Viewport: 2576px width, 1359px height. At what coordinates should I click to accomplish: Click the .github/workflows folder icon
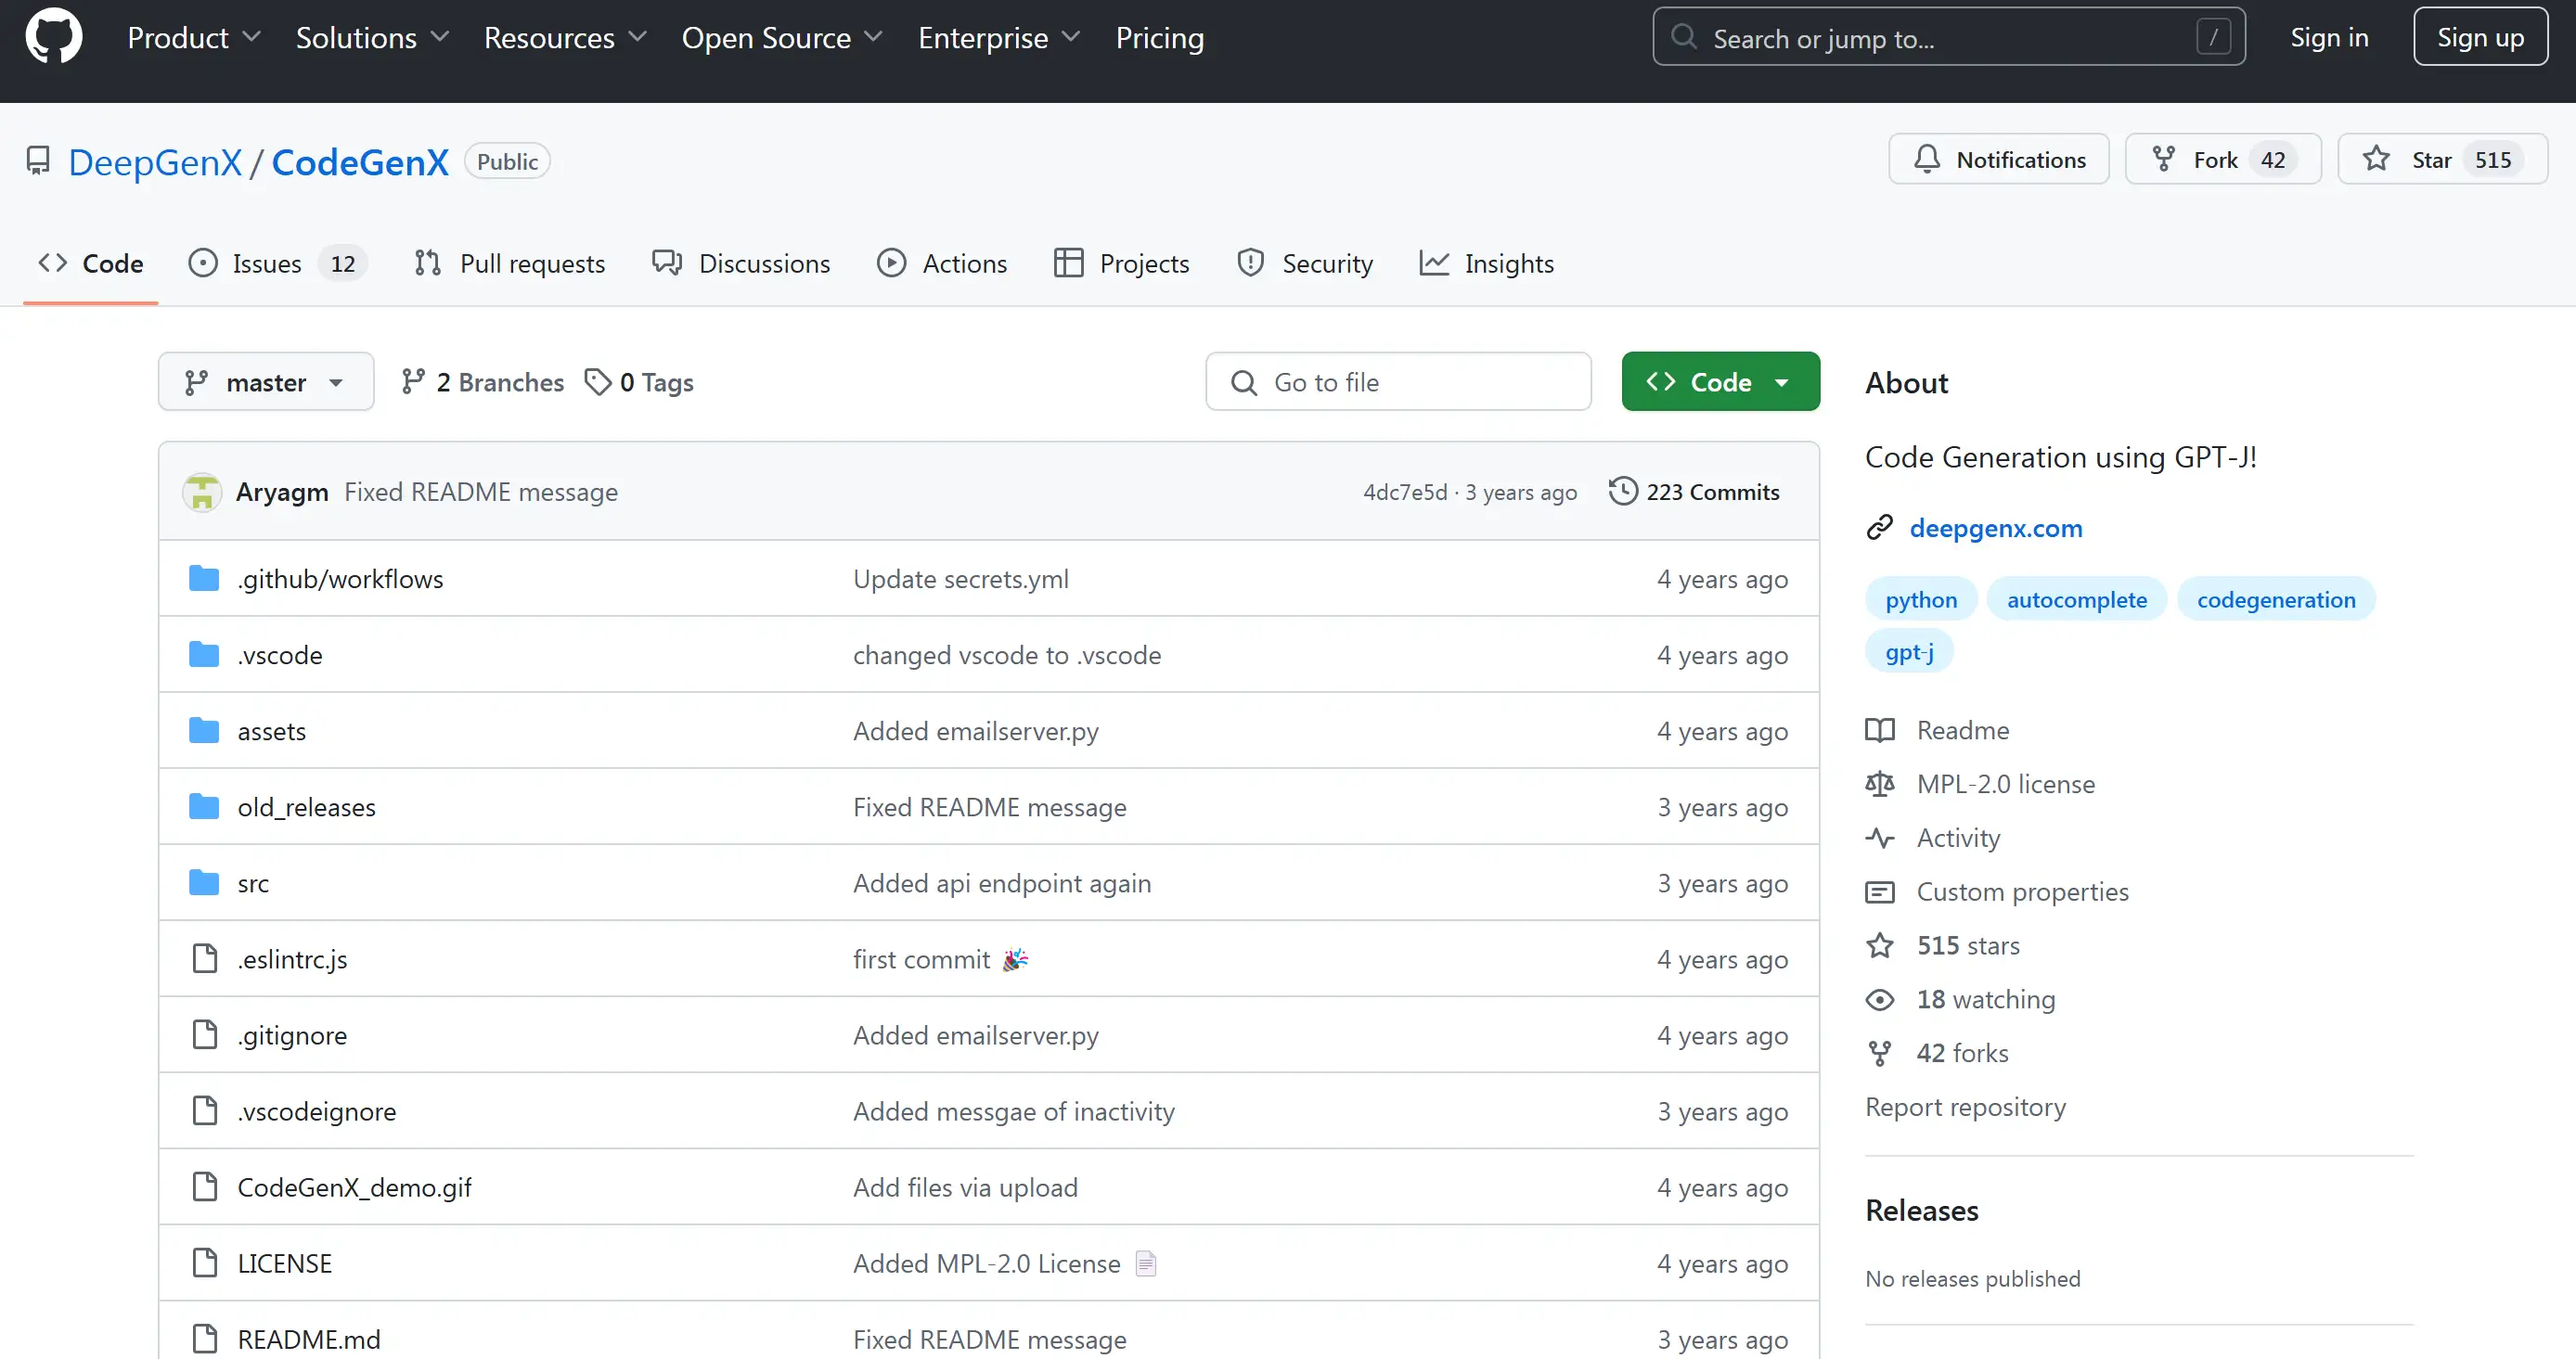point(204,579)
